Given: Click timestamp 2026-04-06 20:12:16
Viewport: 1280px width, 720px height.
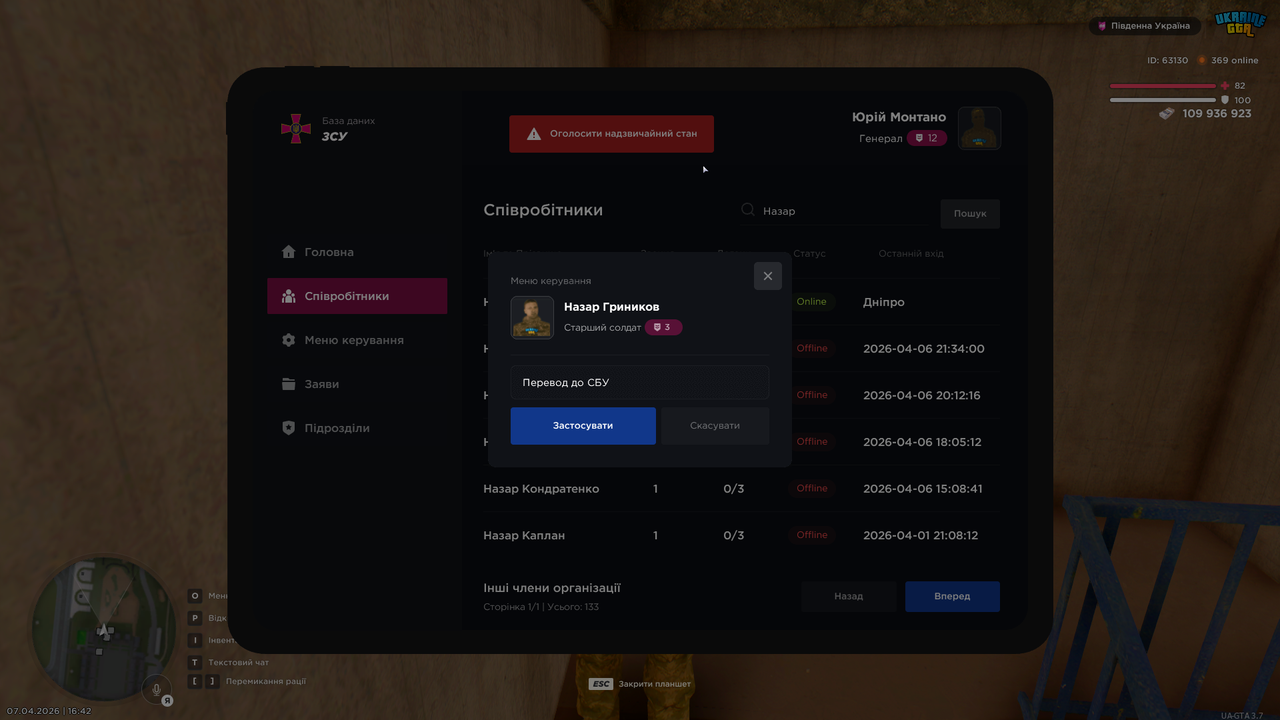Looking at the screenshot, I should pyautogui.click(x=922, y=395).
